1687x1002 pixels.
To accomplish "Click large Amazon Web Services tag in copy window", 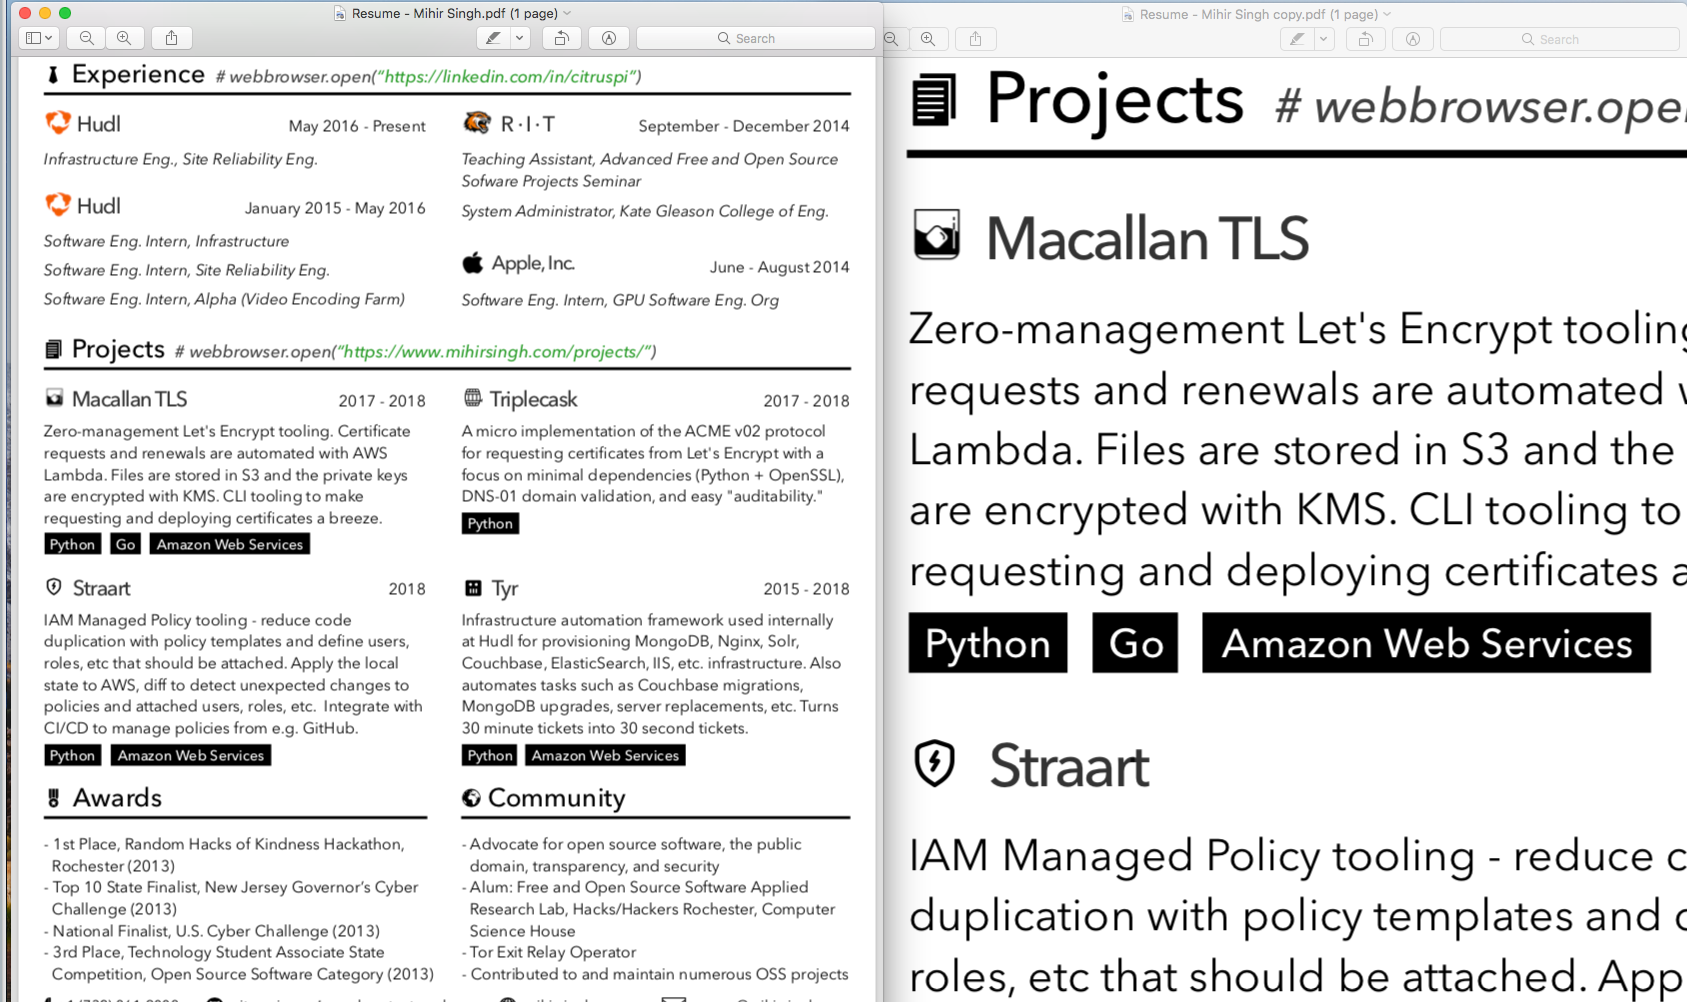I will (1426, 643).
